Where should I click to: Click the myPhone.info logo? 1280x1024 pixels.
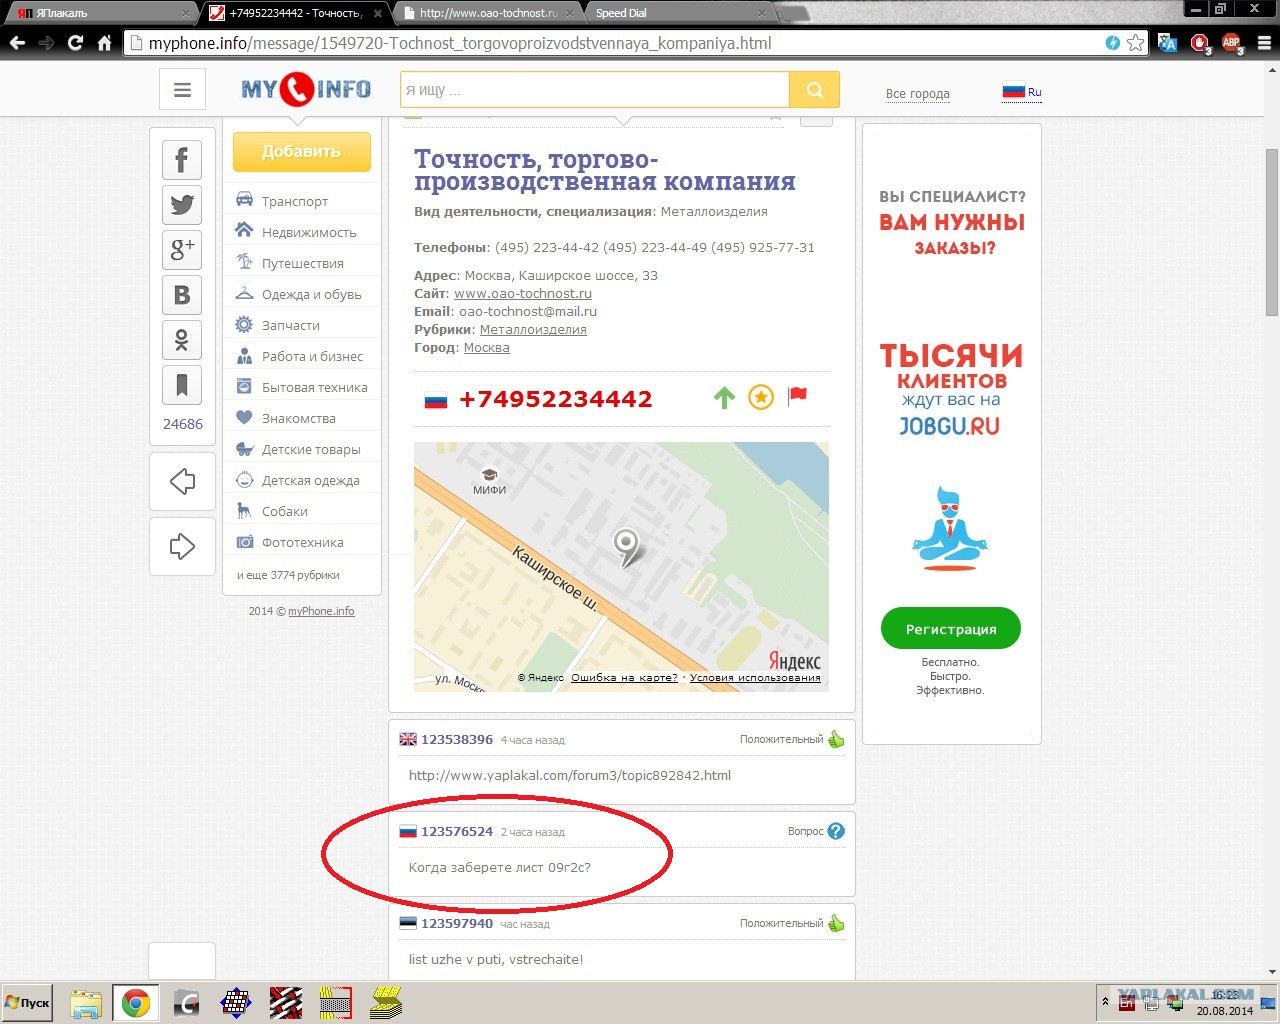[x=306, y=90]
